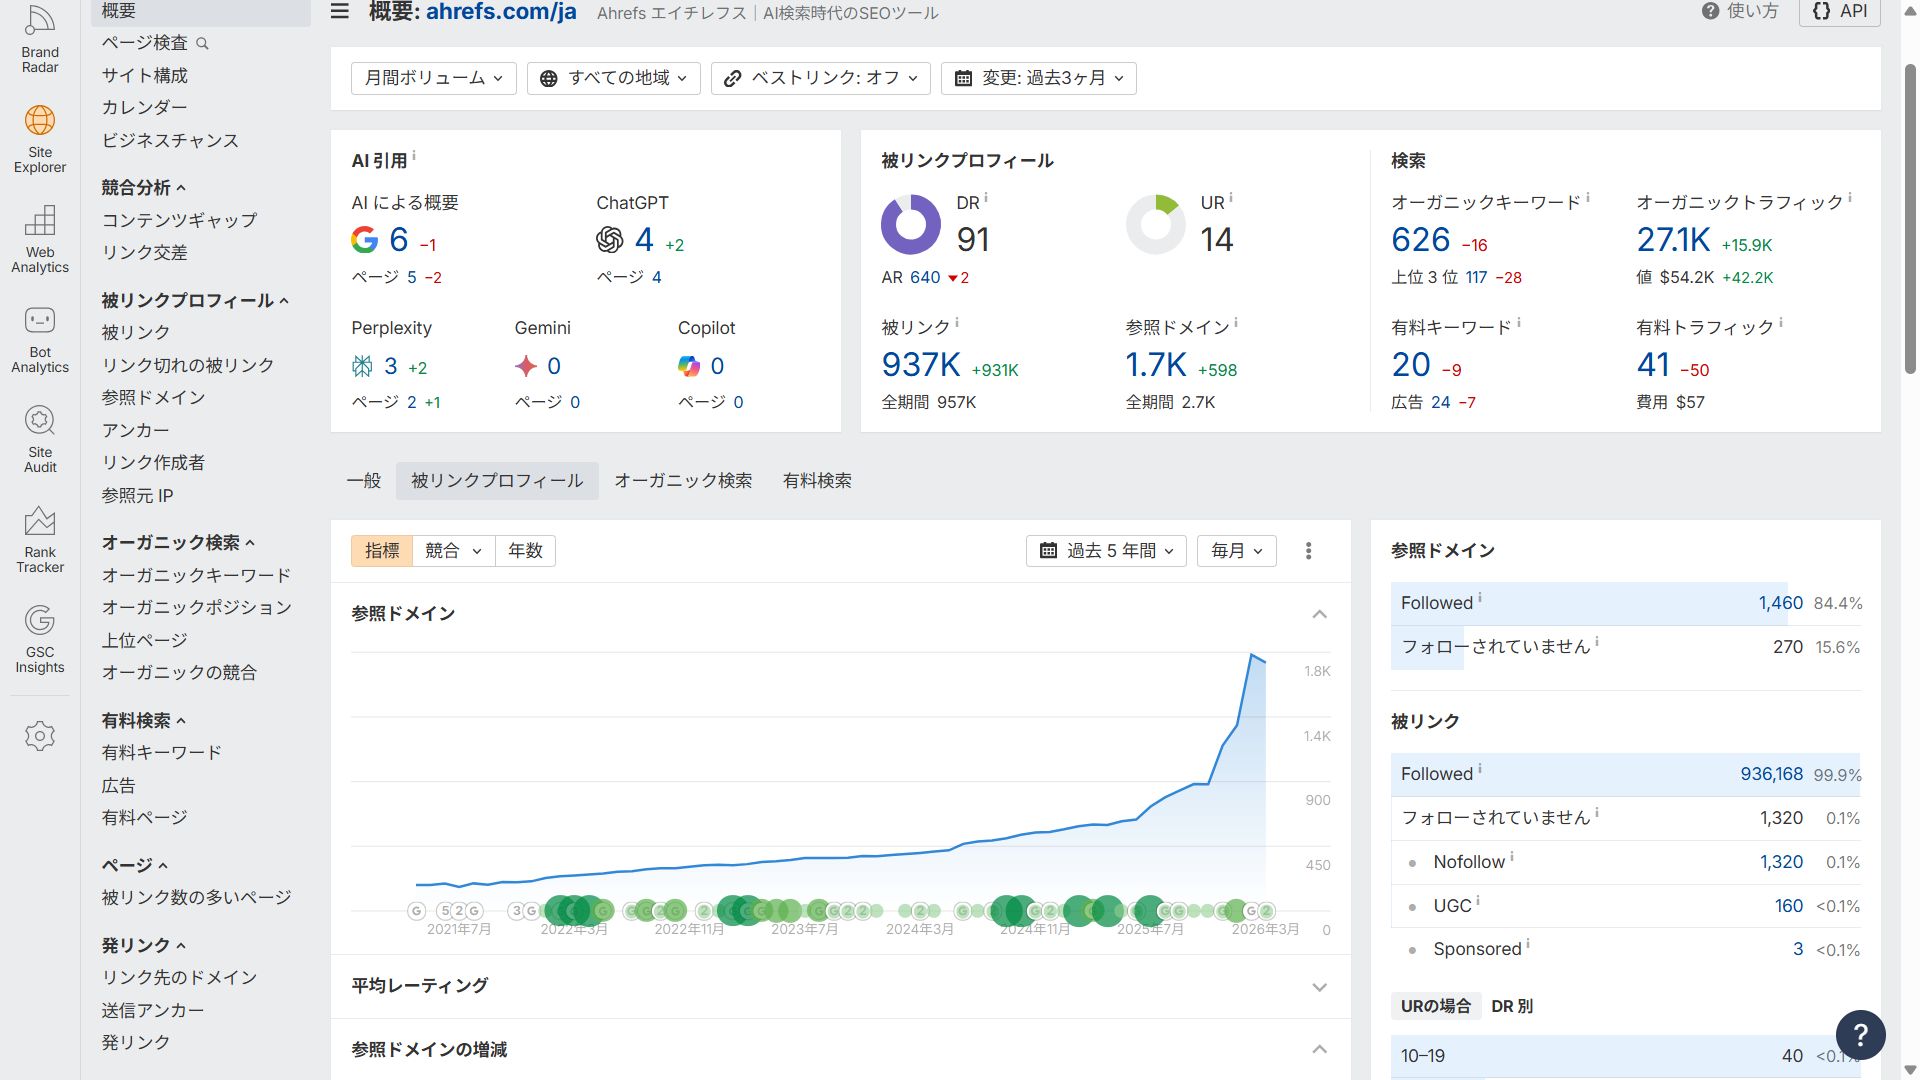1920x1080 pixels.
Task: Open GSC Insights panel
Action: coord(39,637)
